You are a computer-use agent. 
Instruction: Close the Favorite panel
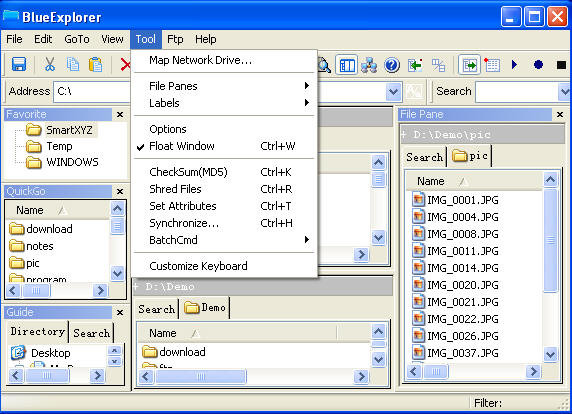[120, 115]
